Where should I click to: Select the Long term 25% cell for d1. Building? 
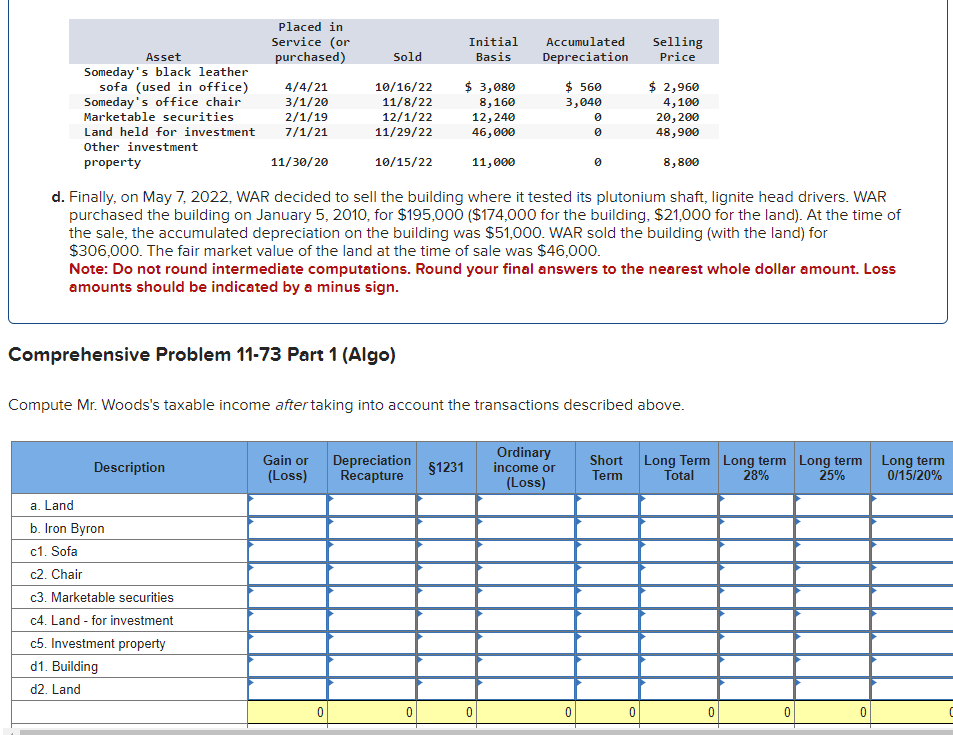tap(830, 666)
